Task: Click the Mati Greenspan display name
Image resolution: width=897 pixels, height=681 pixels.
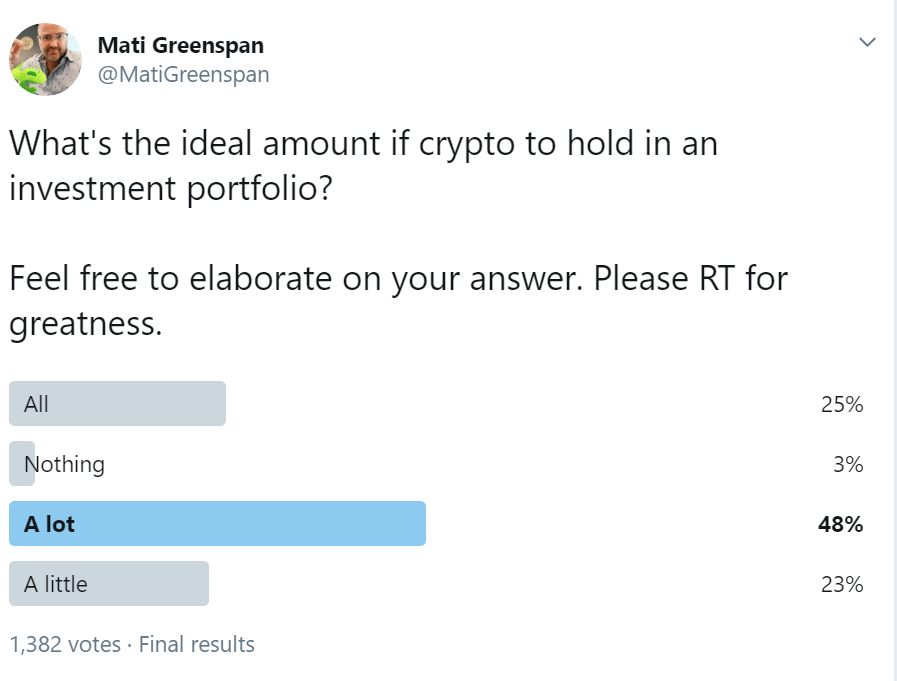Action: [181, 45]
